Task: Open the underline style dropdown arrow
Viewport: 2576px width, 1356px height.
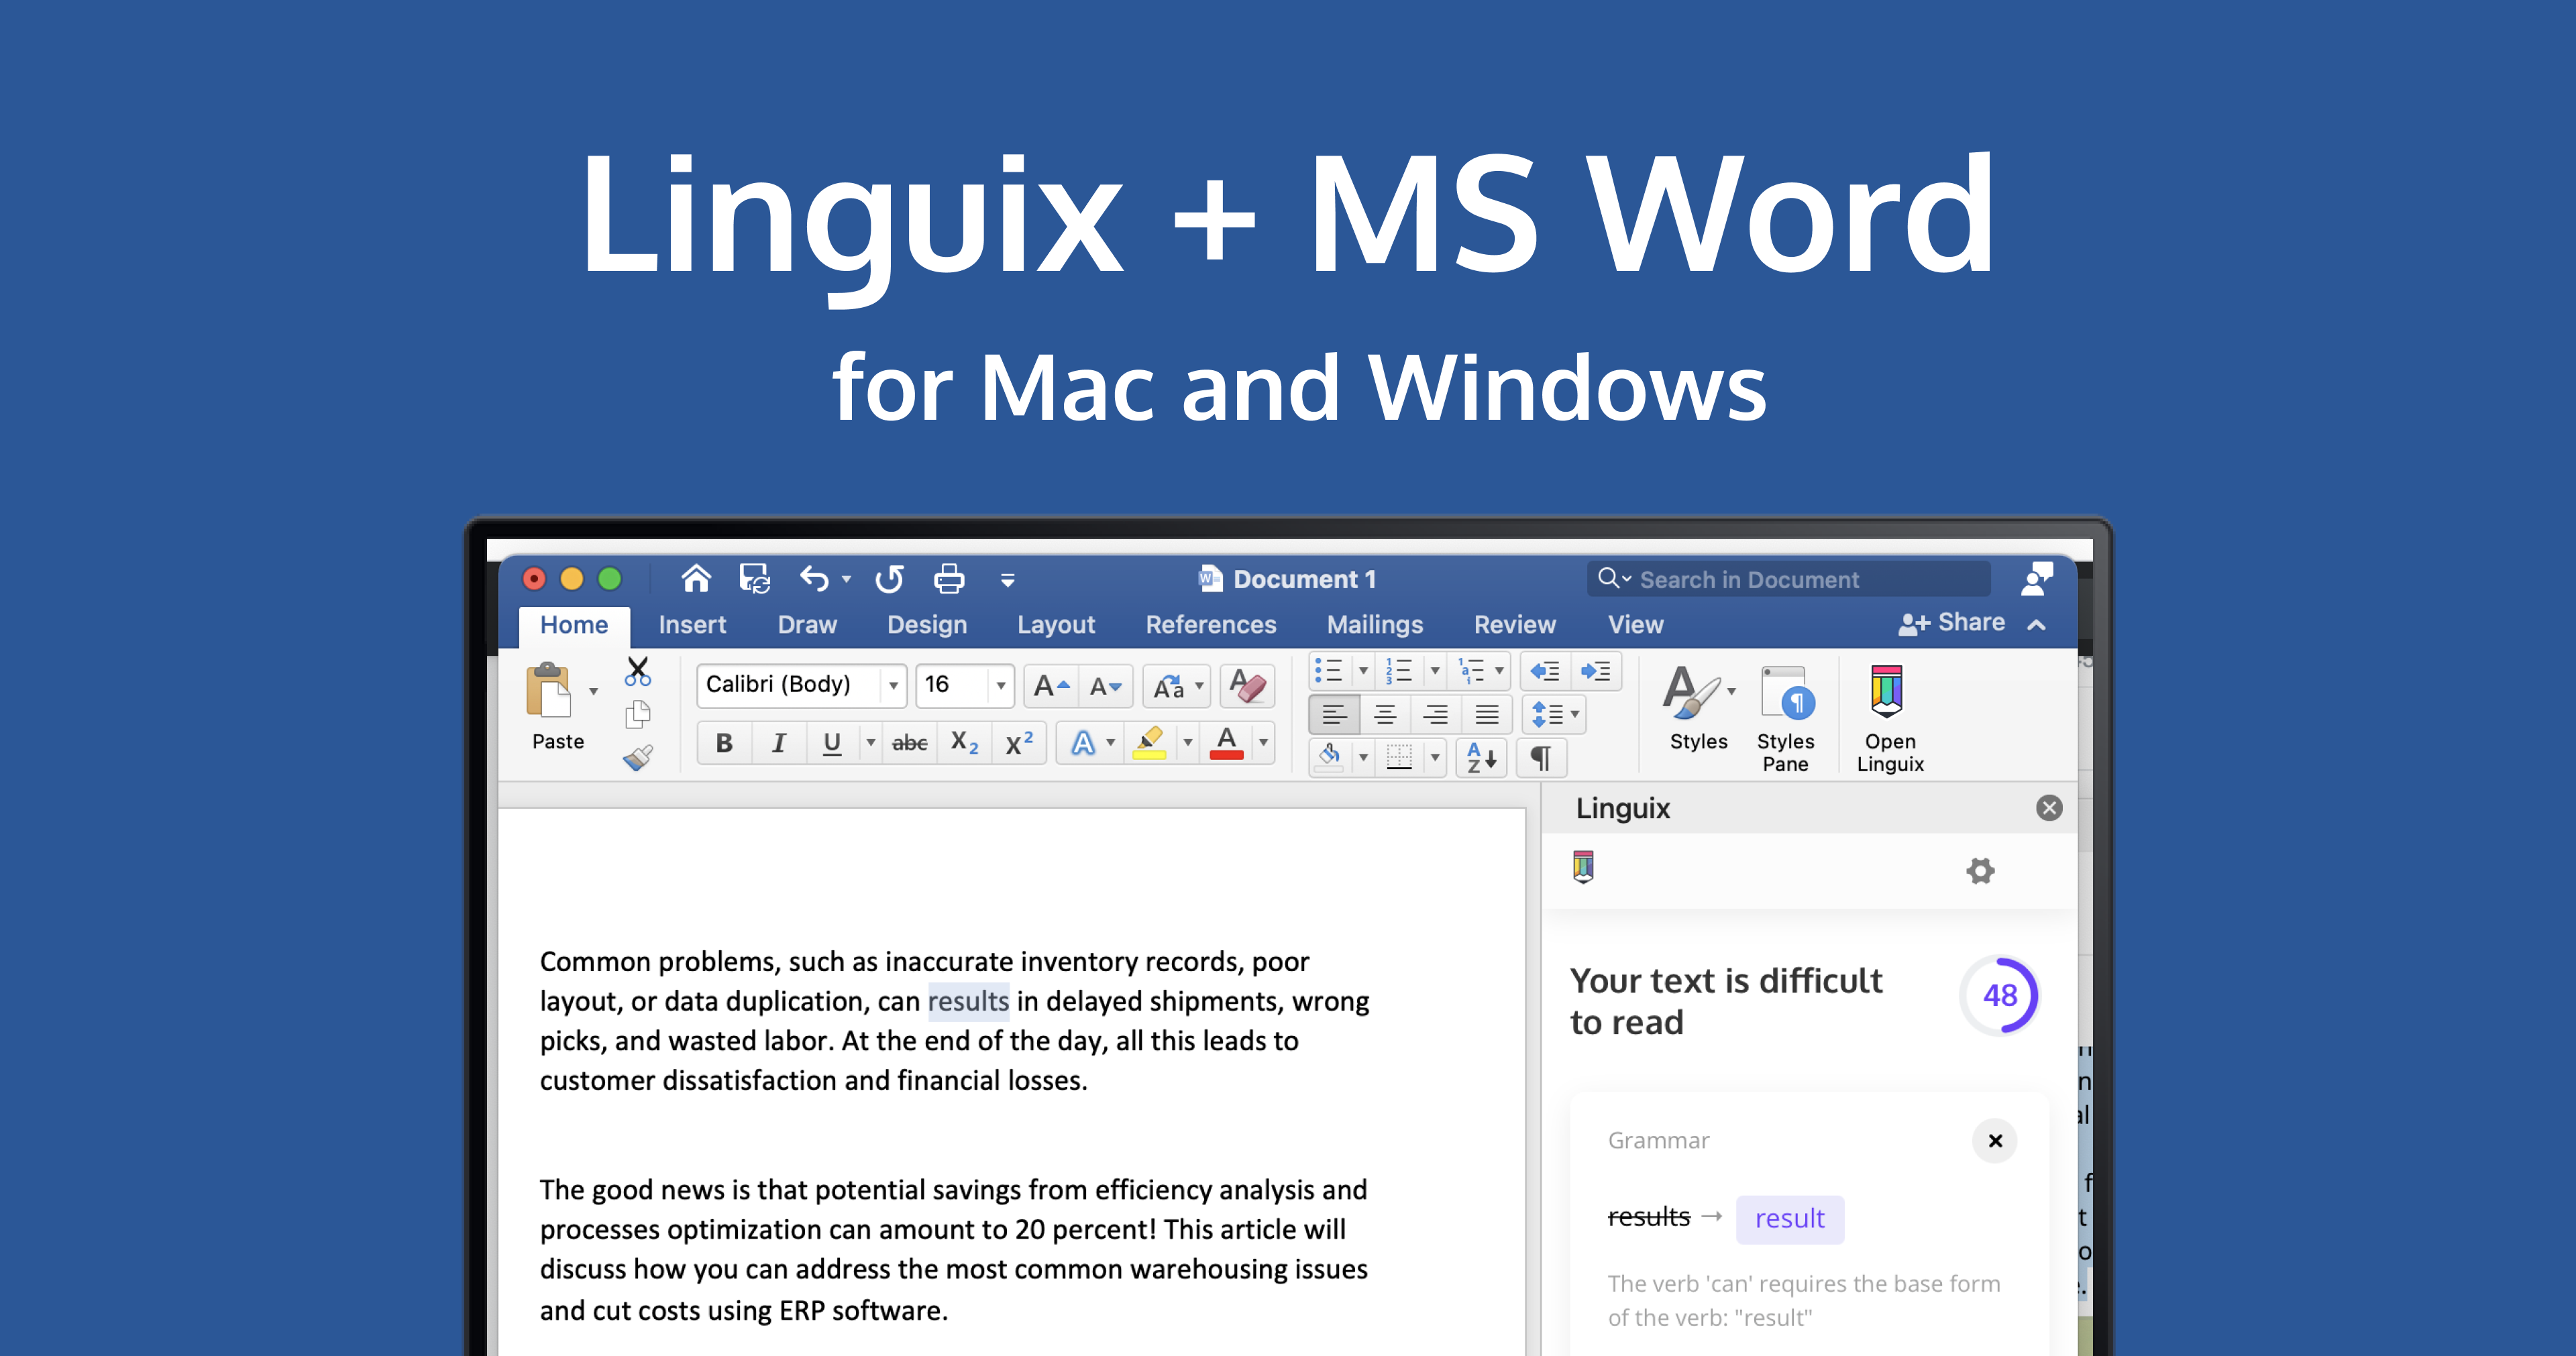Action: point(870,743)
